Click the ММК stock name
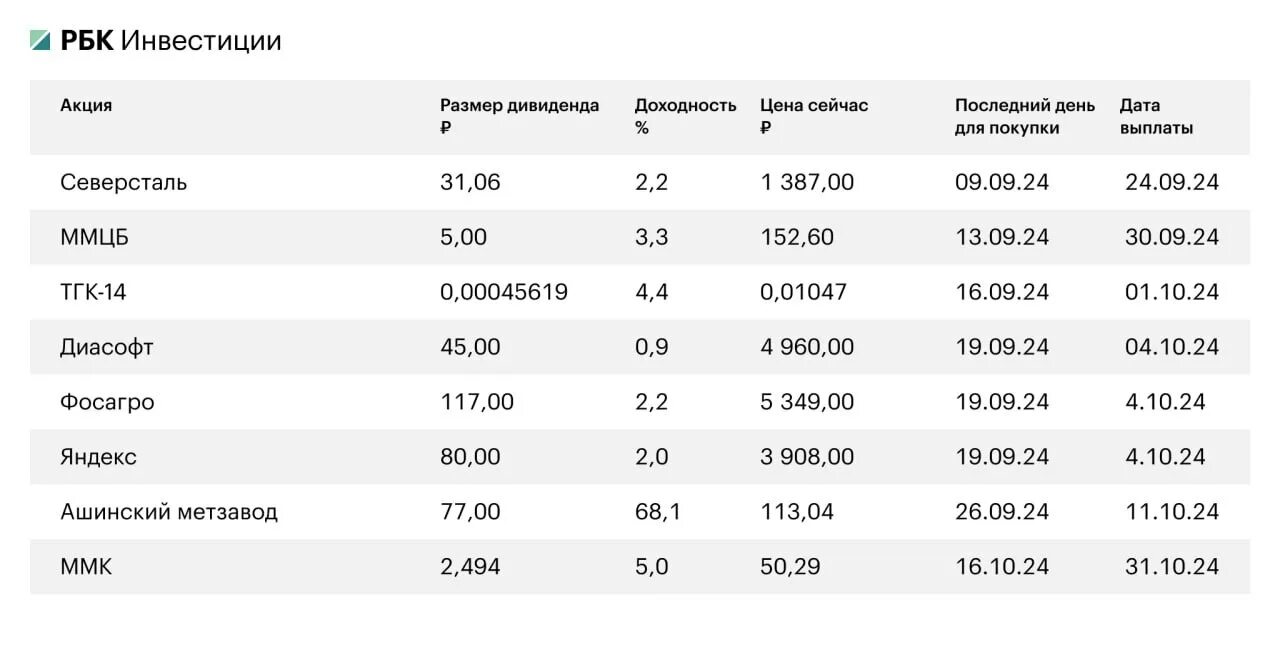 86,567
